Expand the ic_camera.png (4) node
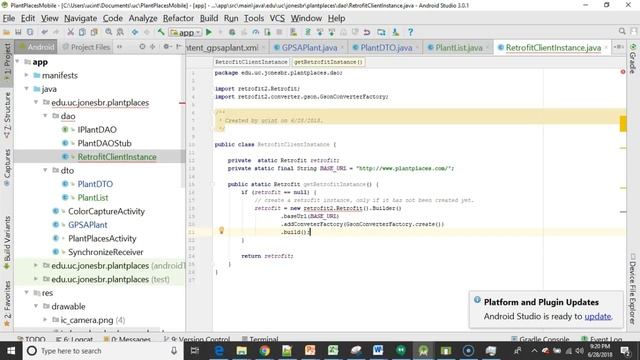 [x=45, y=320]
